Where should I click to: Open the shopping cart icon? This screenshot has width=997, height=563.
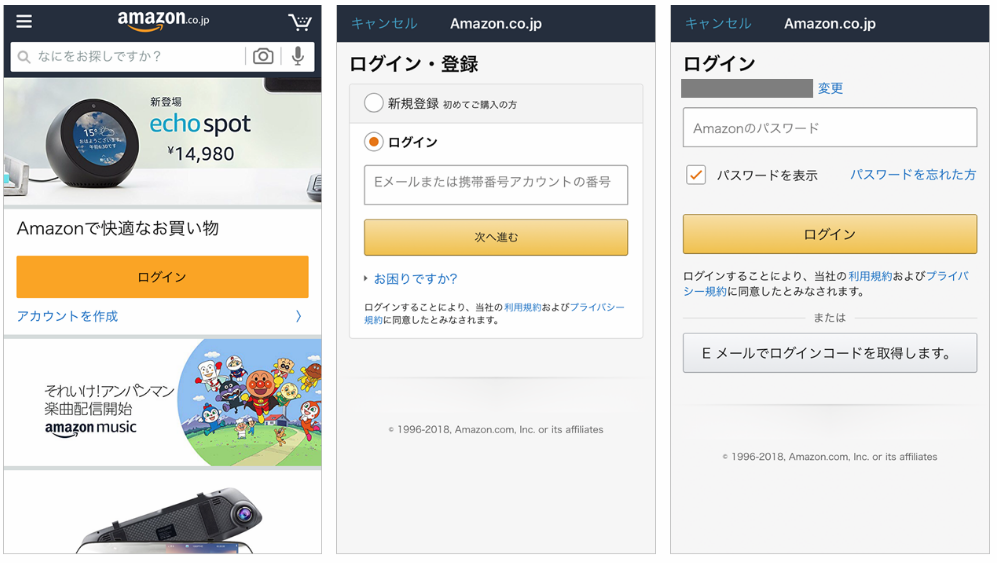(x=299, y=22)
